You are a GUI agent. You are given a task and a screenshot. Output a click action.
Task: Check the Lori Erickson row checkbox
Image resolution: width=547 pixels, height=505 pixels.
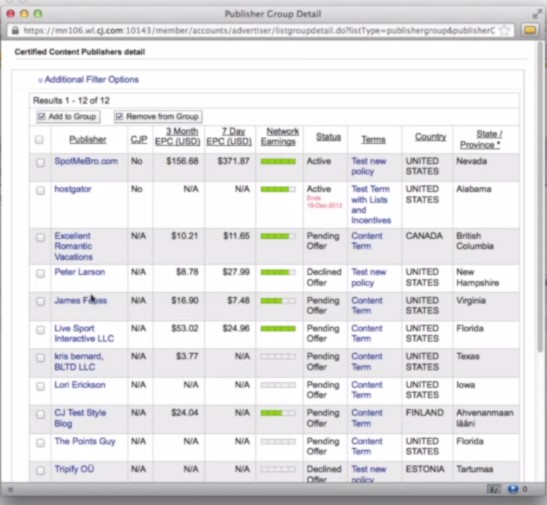[40, 386]
